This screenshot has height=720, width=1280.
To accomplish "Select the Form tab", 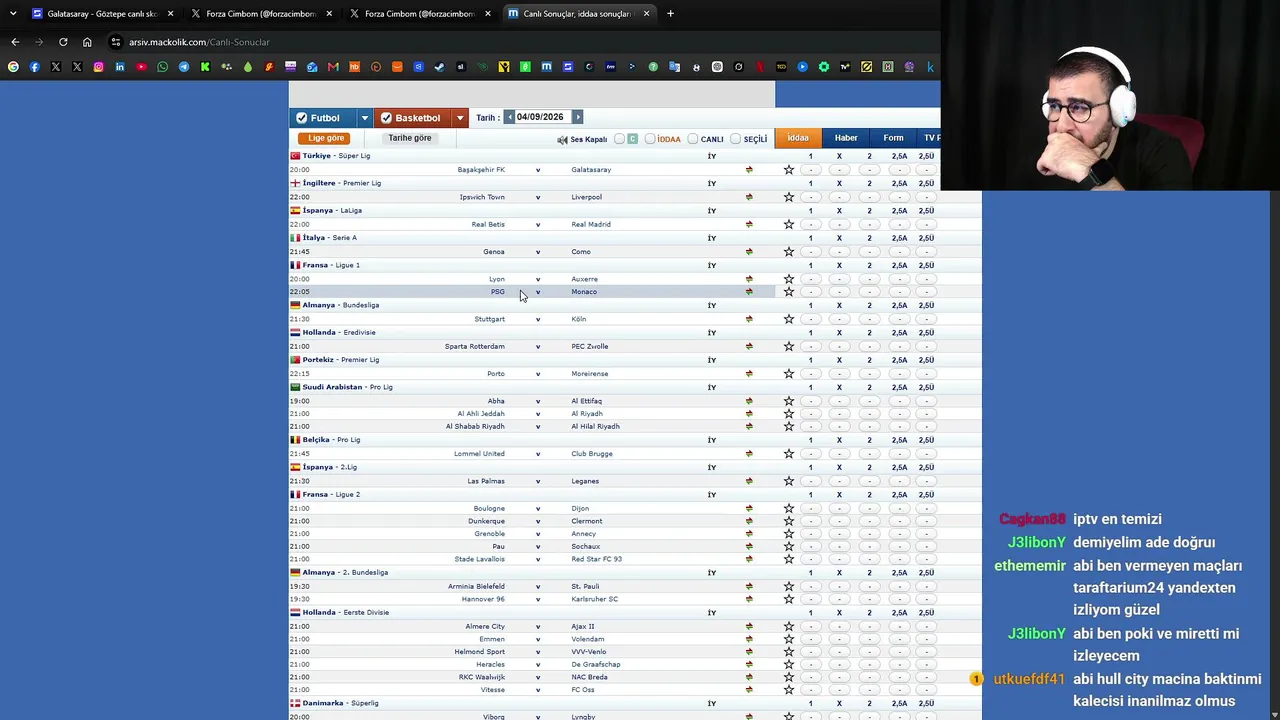I will click(x=893, y=138).
